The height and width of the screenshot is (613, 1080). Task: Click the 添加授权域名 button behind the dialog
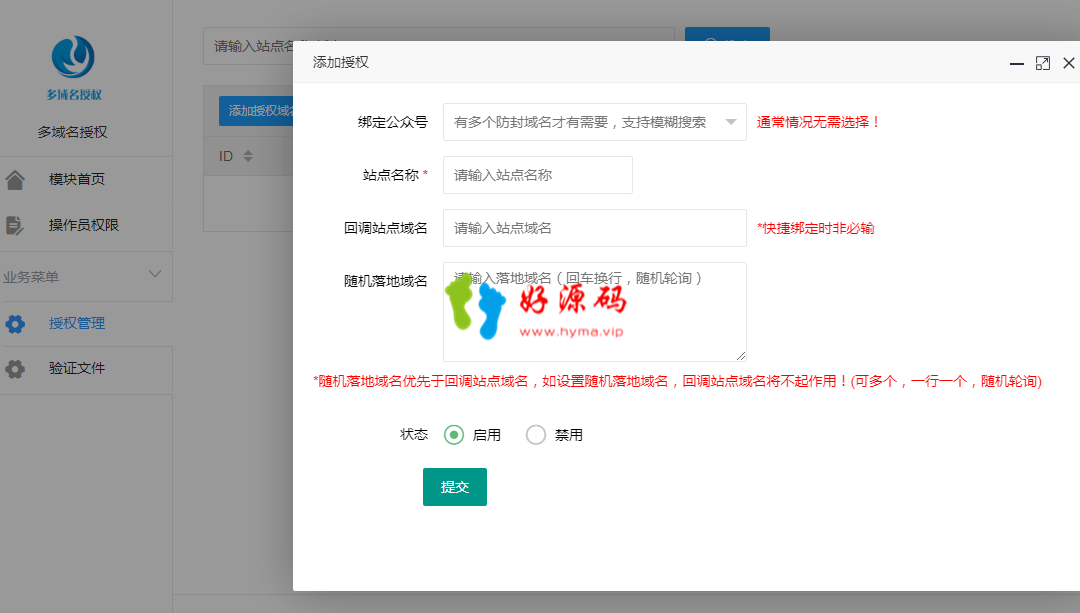coord(256,111)
